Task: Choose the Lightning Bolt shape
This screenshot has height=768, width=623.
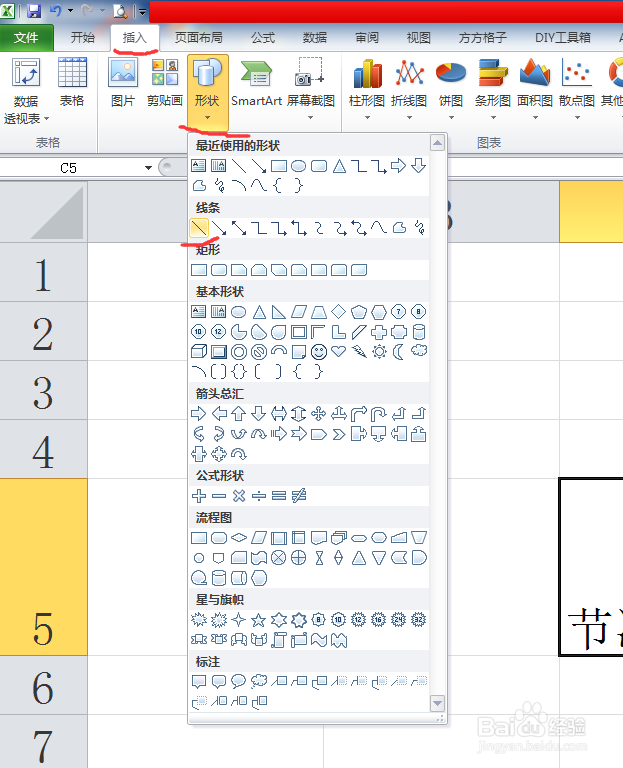Action: coord(359,352)
